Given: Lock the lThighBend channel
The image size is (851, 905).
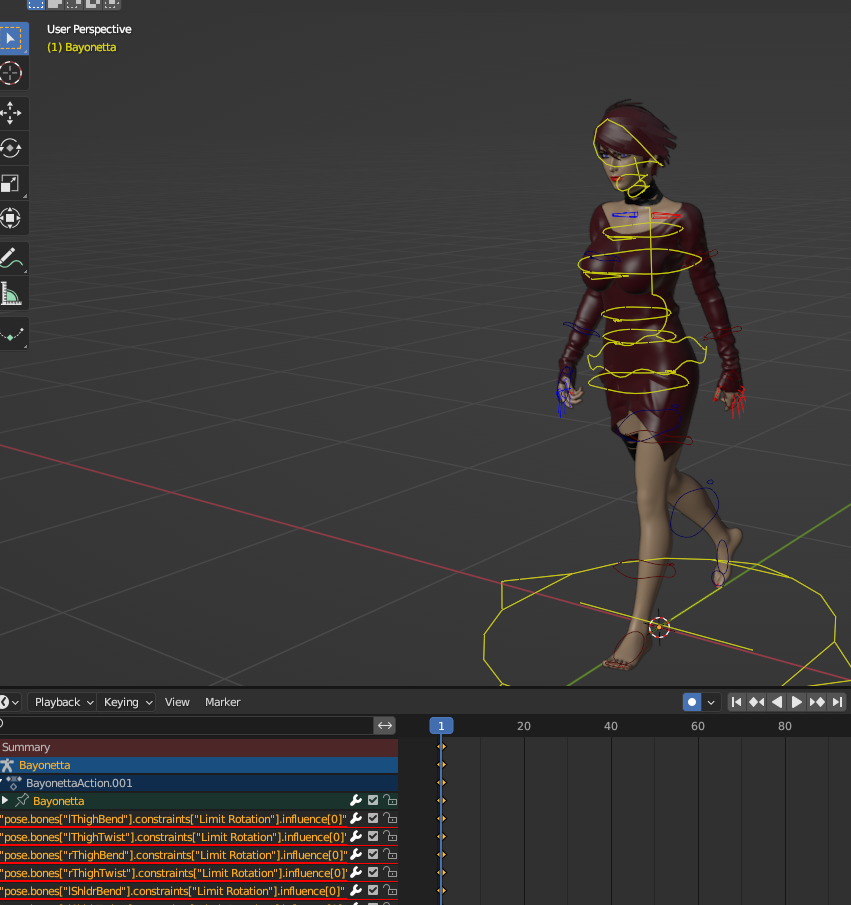Looking at the screenshot, I should (390, 818).
